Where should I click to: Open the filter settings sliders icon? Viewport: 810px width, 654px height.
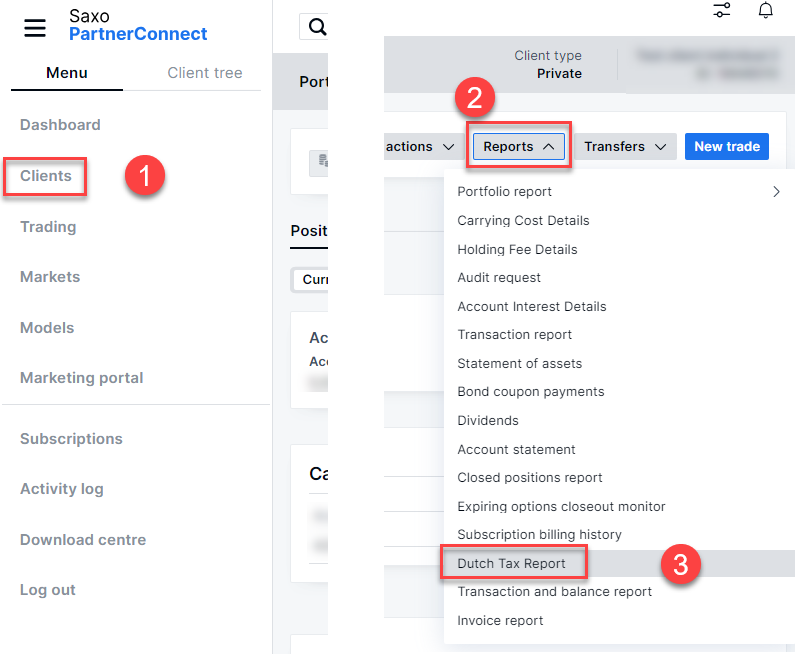pyautogui.click(x=721, y=10)
